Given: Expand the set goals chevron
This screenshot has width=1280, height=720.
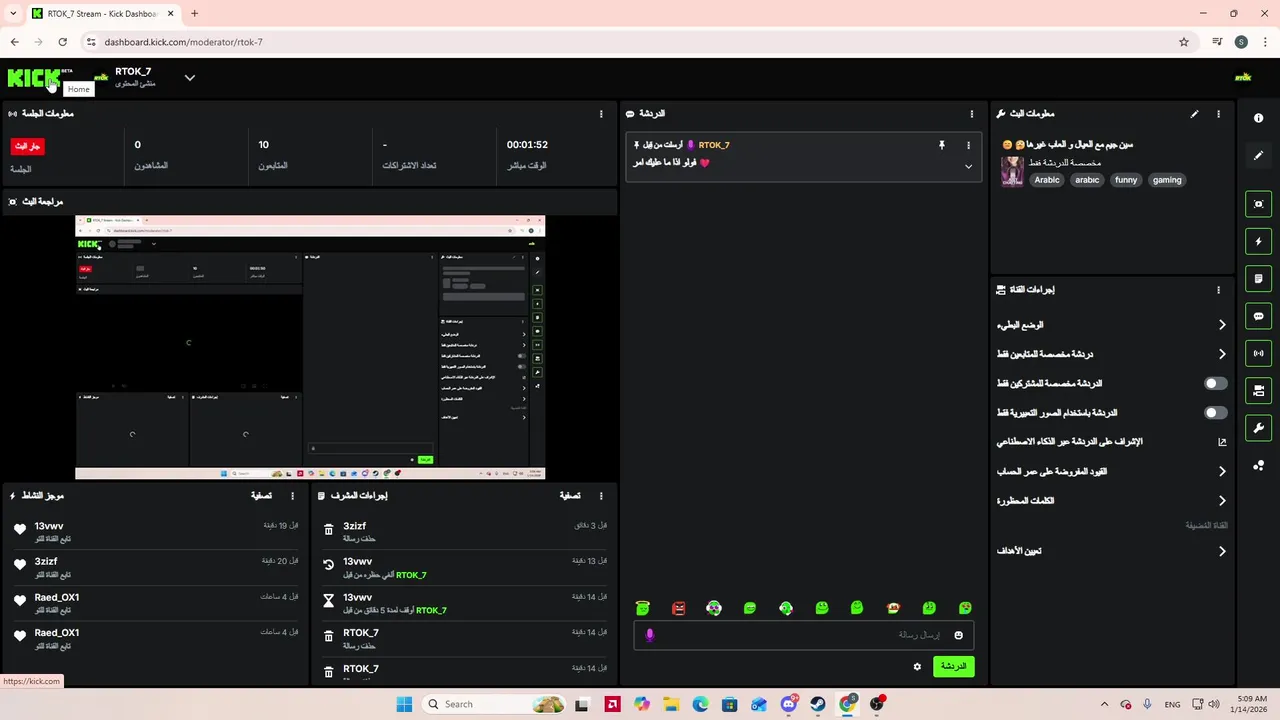Looking at the screenshot, I should (x=1222, y=551).
